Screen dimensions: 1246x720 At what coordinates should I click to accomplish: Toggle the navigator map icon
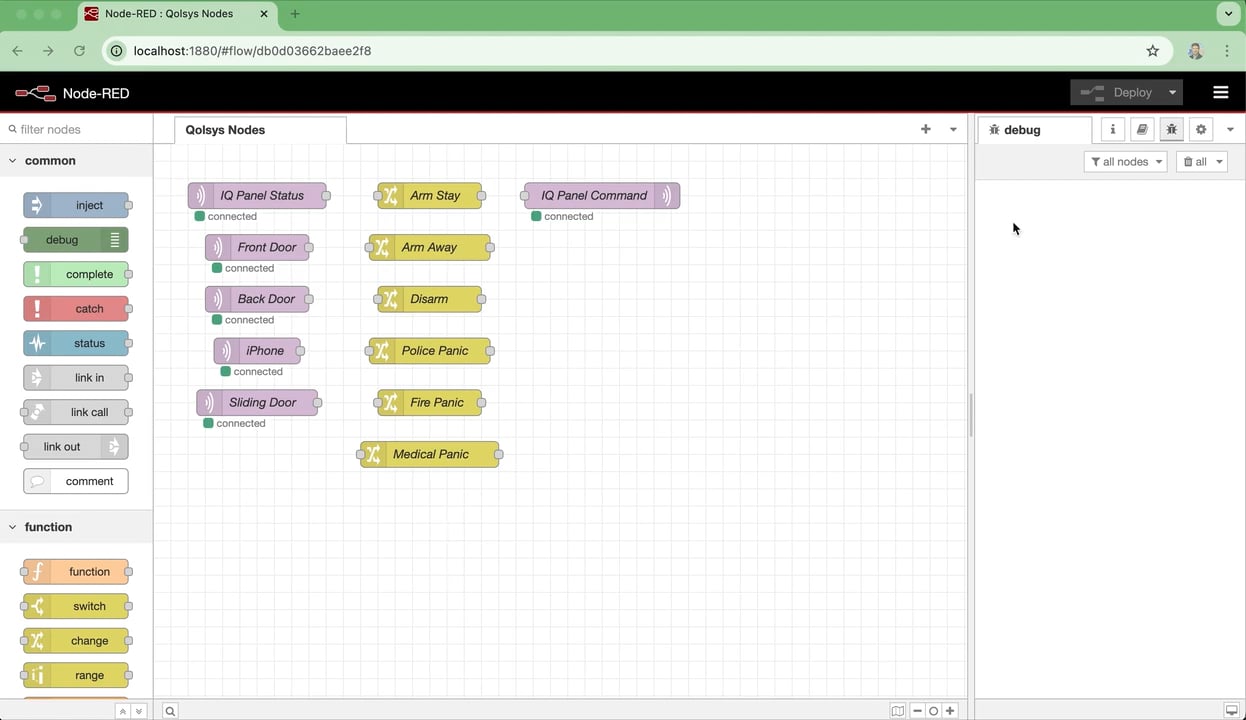pos(898,711)
